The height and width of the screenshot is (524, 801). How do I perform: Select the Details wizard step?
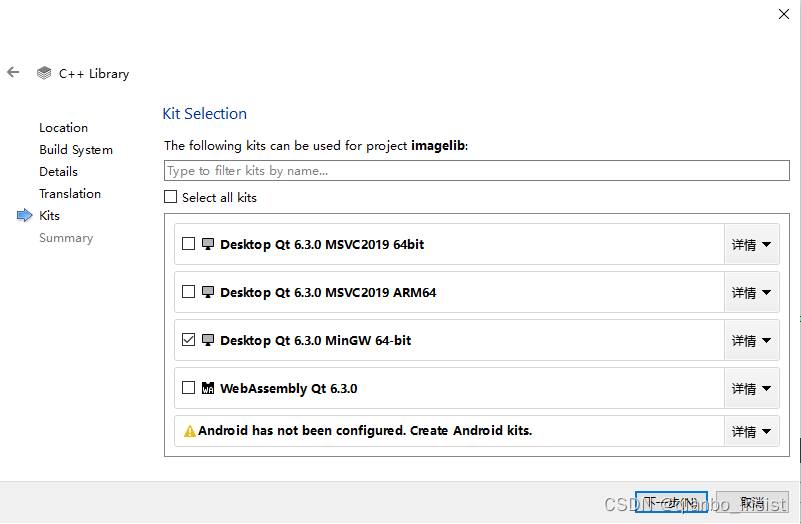point(58,172)
